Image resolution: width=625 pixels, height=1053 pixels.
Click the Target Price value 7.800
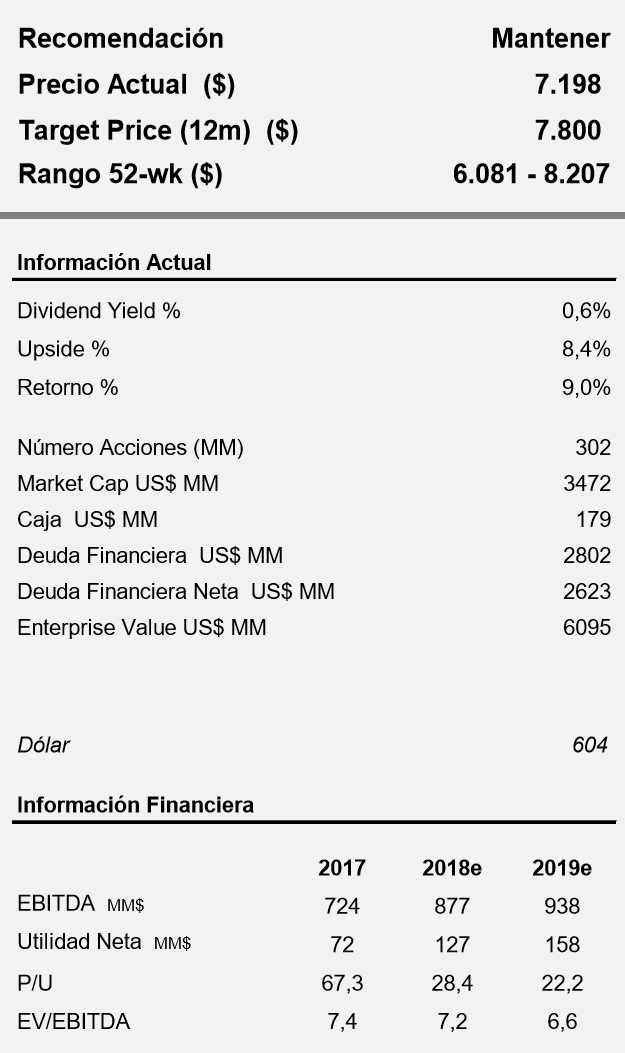point(568,130)
